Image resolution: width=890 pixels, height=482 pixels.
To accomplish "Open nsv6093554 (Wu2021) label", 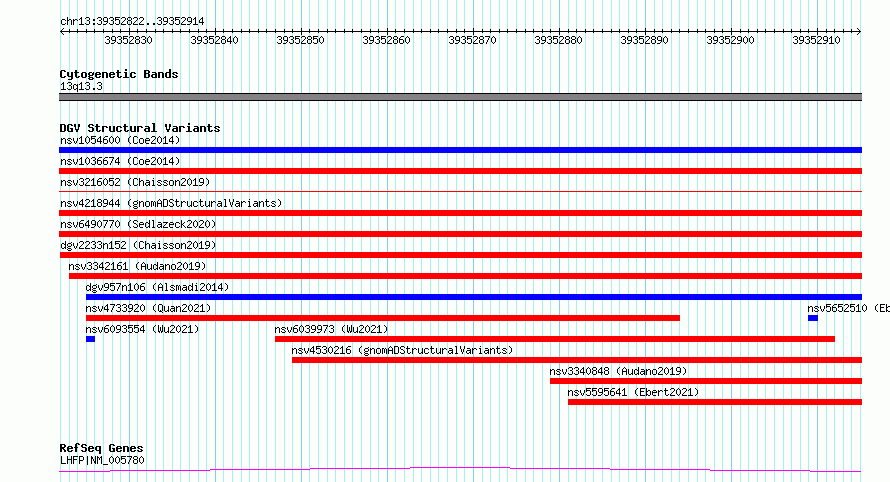I will pos(142,329).
